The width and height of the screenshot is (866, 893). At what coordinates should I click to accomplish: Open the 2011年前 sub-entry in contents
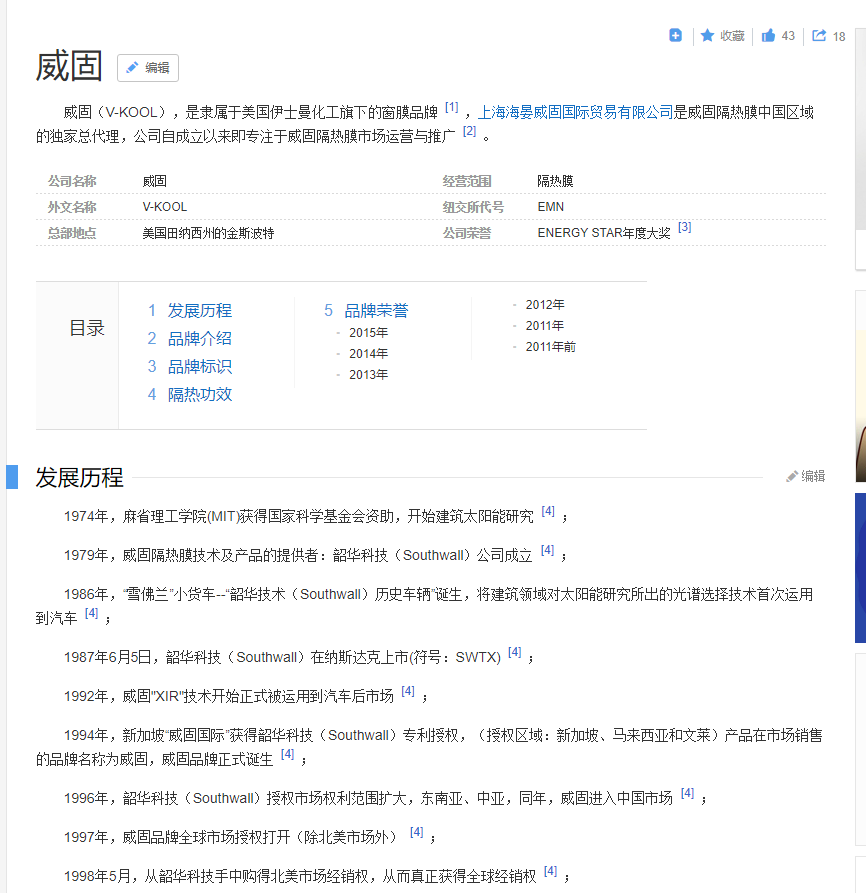[x=551, y=347]
